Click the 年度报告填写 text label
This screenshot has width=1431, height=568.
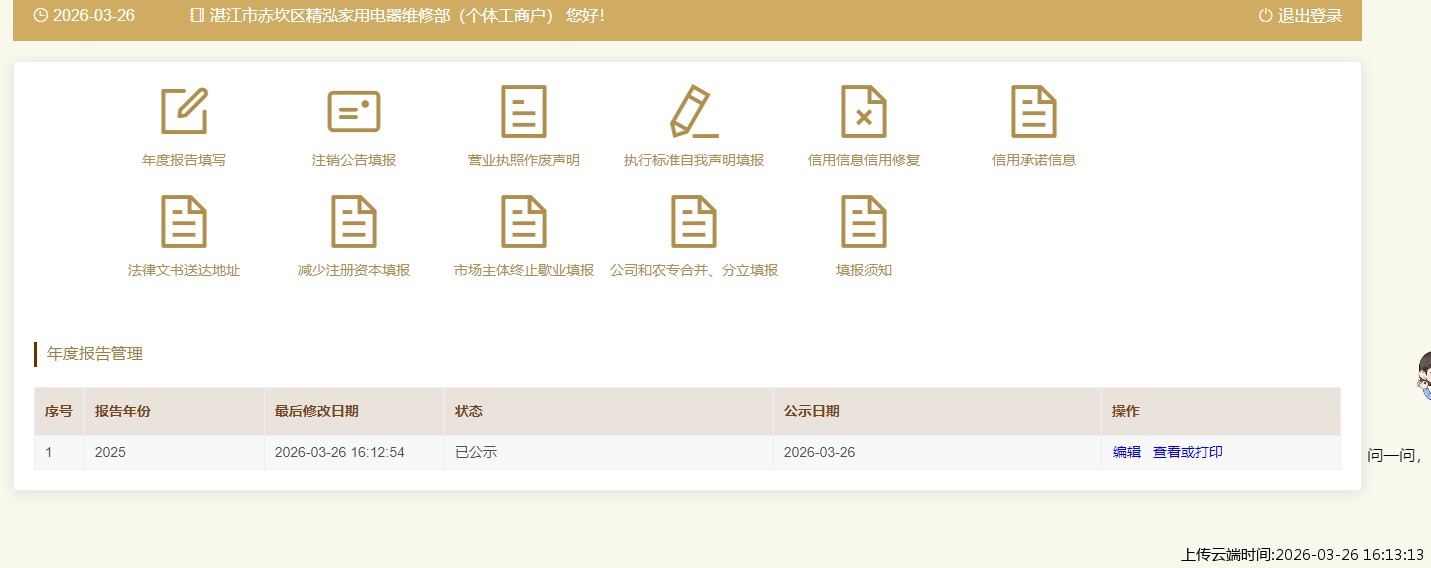coord(184,160)
